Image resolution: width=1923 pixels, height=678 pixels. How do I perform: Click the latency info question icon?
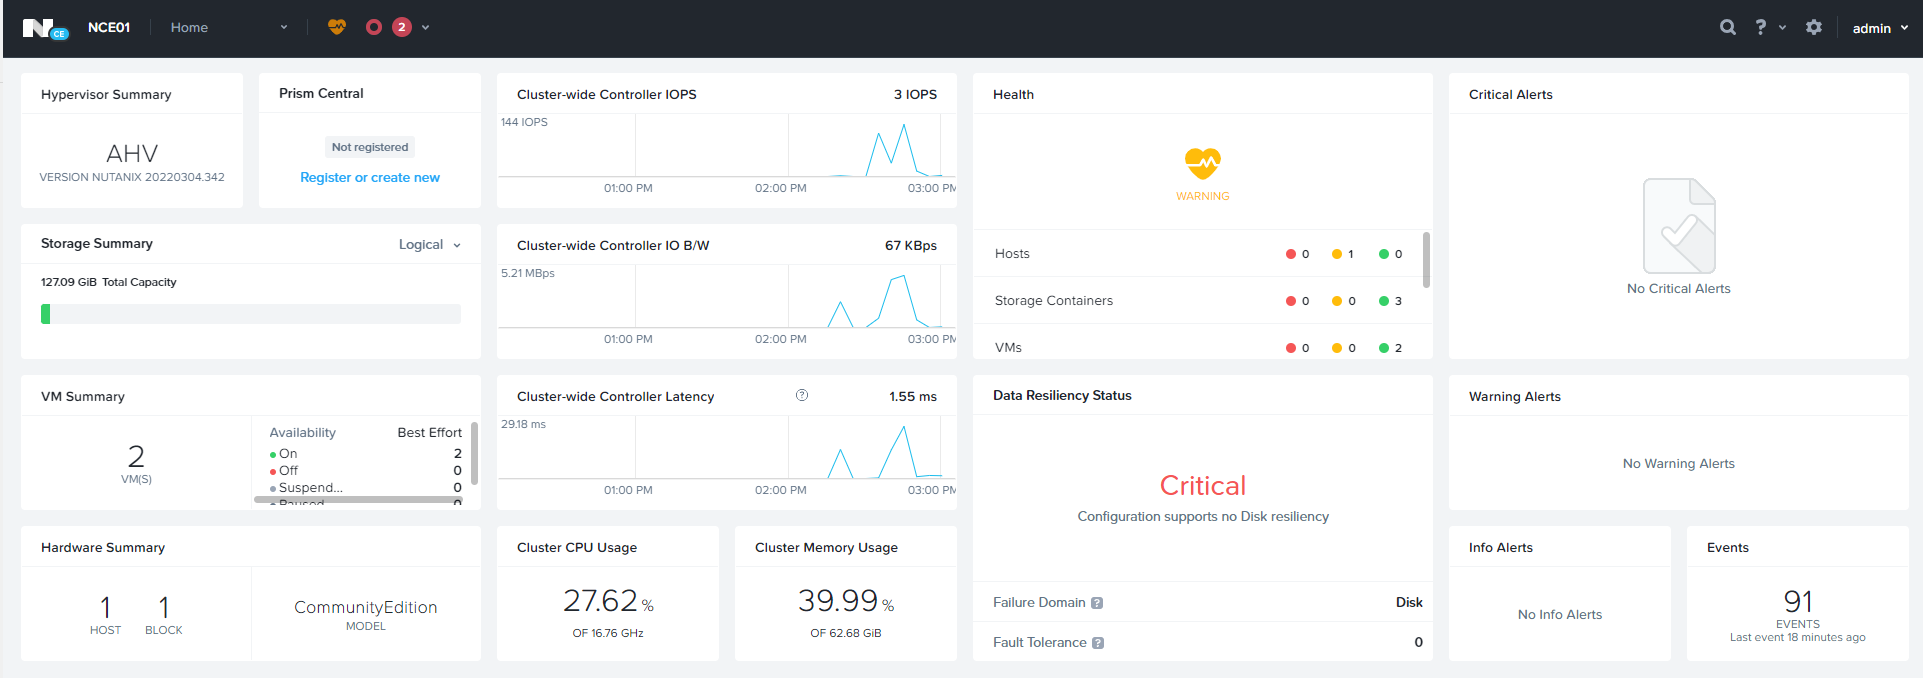point(802,396)
